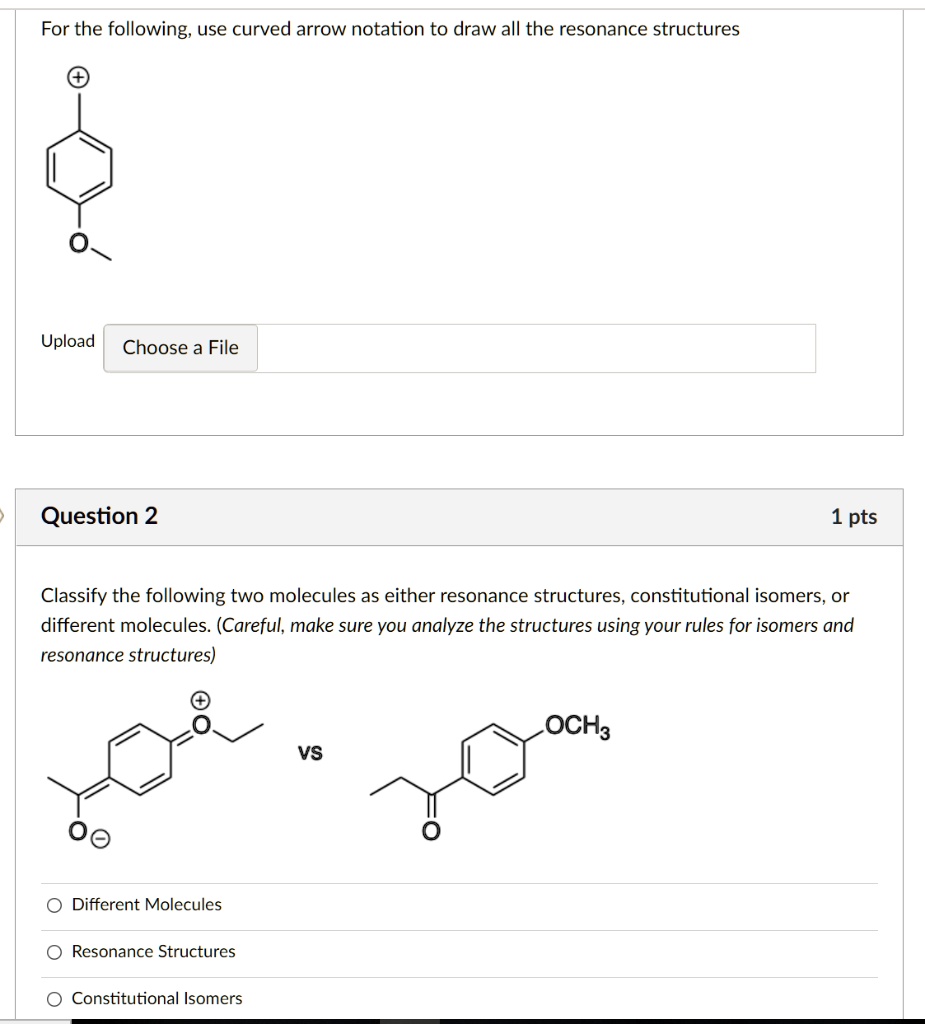The width and height of the screenshot is (925, 1024).
Task: Click the curved arrow notation instruction text
Action: pos(390,29)
